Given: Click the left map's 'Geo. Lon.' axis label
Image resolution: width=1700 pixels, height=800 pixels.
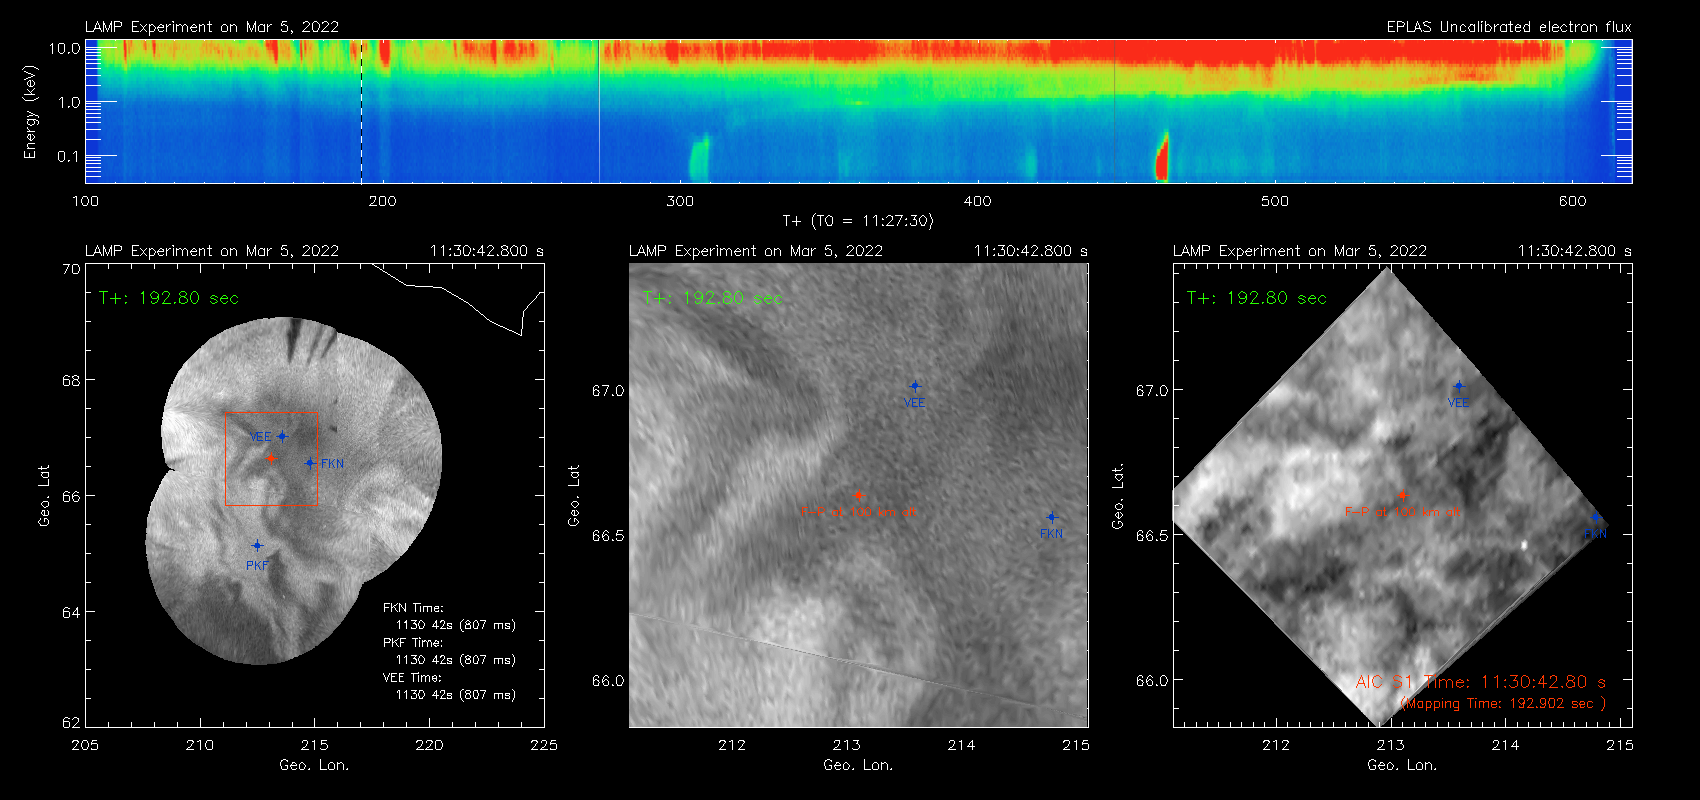Looking at the screenshot, I should click(314, 765).
